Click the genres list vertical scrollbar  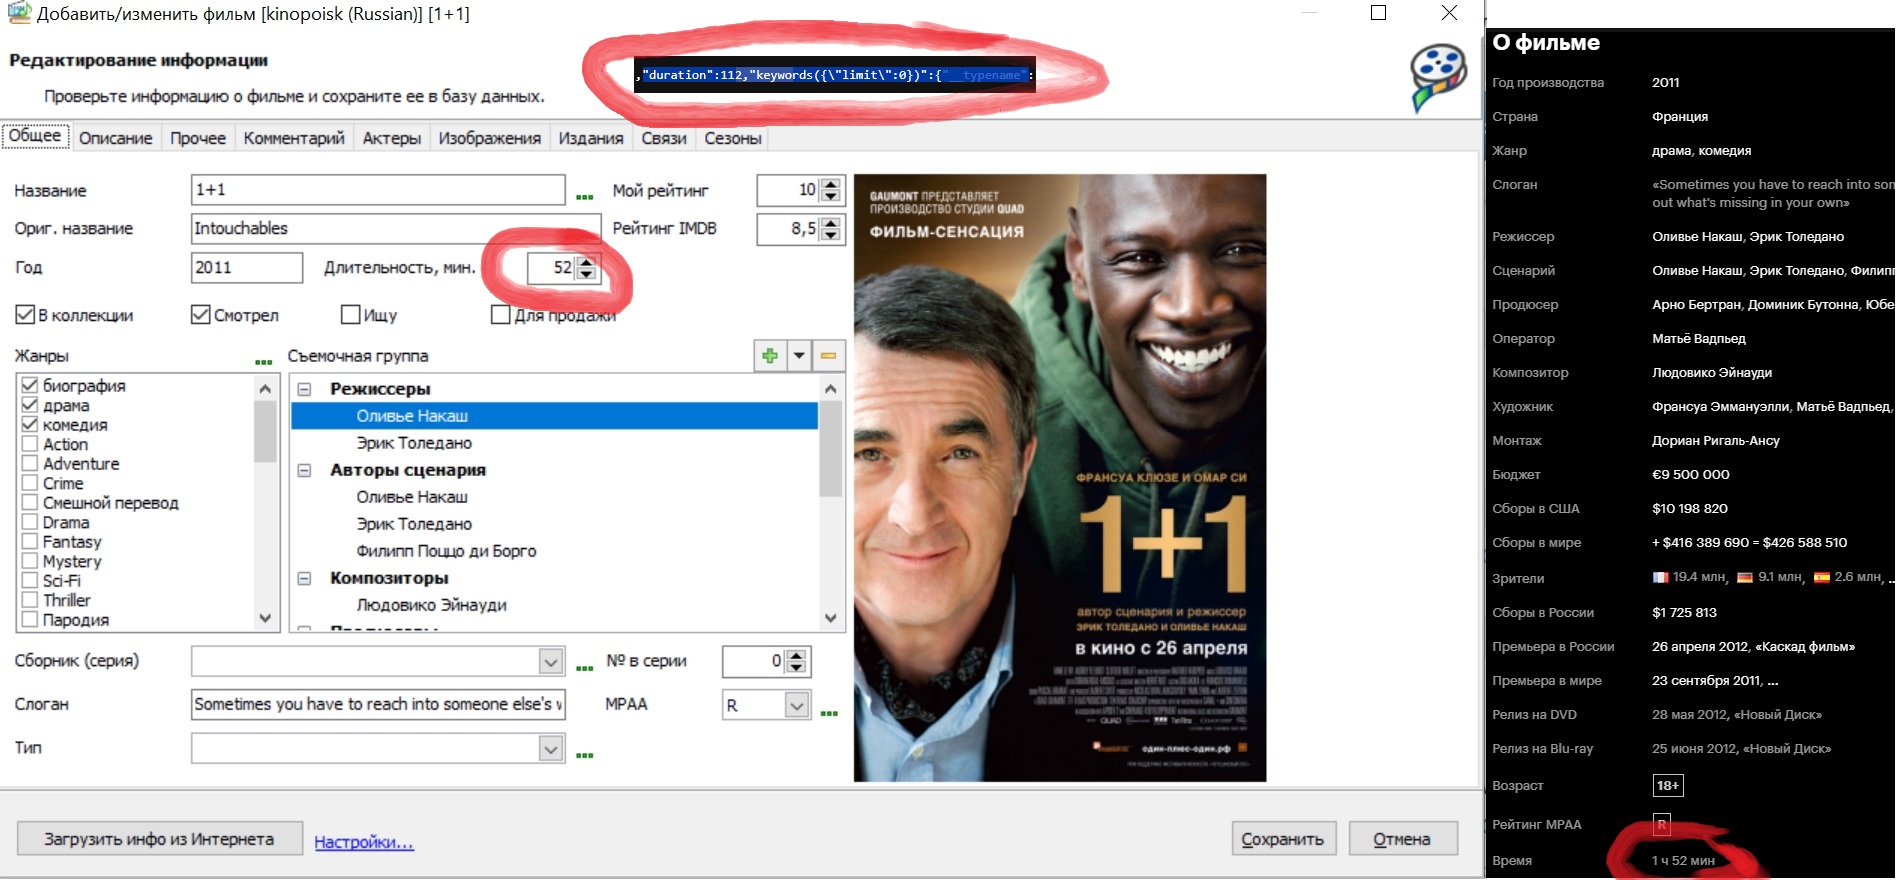coord(265,503)
